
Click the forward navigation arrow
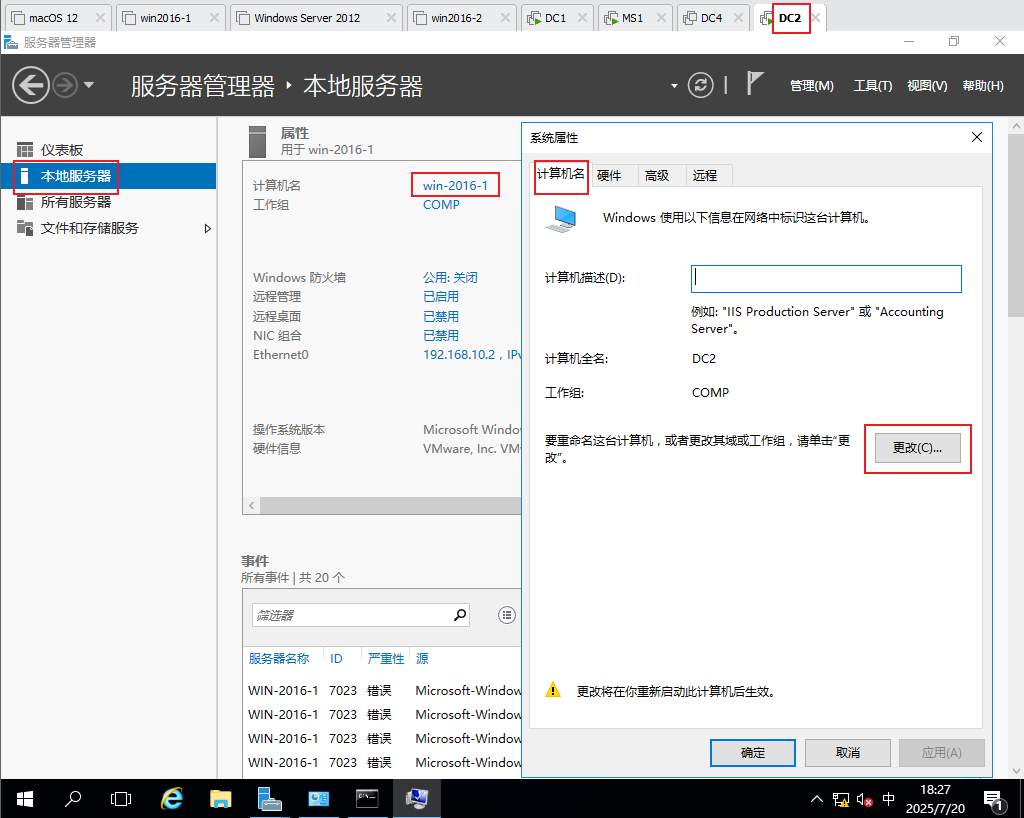(x=65, y=85)
